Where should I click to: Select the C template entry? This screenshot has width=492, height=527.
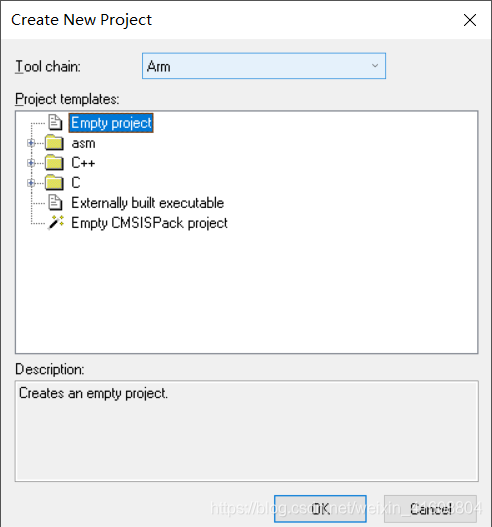[x=76, y=183]
